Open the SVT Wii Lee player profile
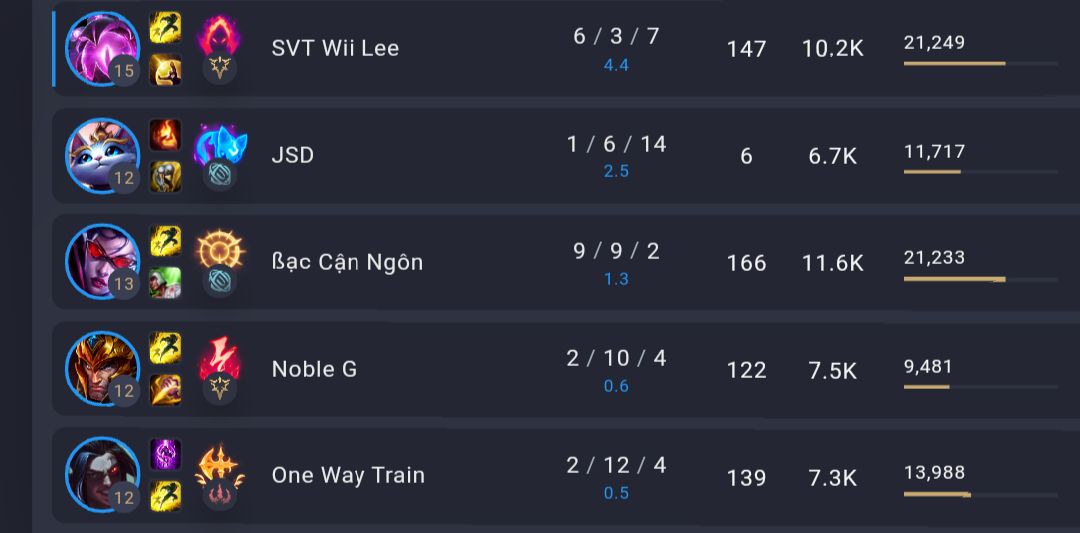The width and height of the screenshot is (1080, 533). pos(335,48)
